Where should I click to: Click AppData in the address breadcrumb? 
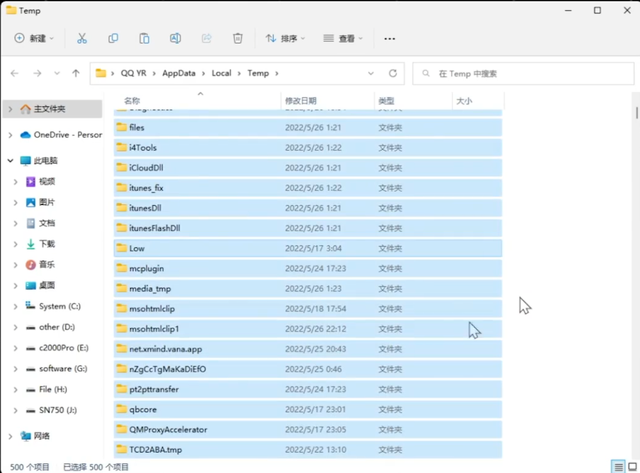pos(179,73)
